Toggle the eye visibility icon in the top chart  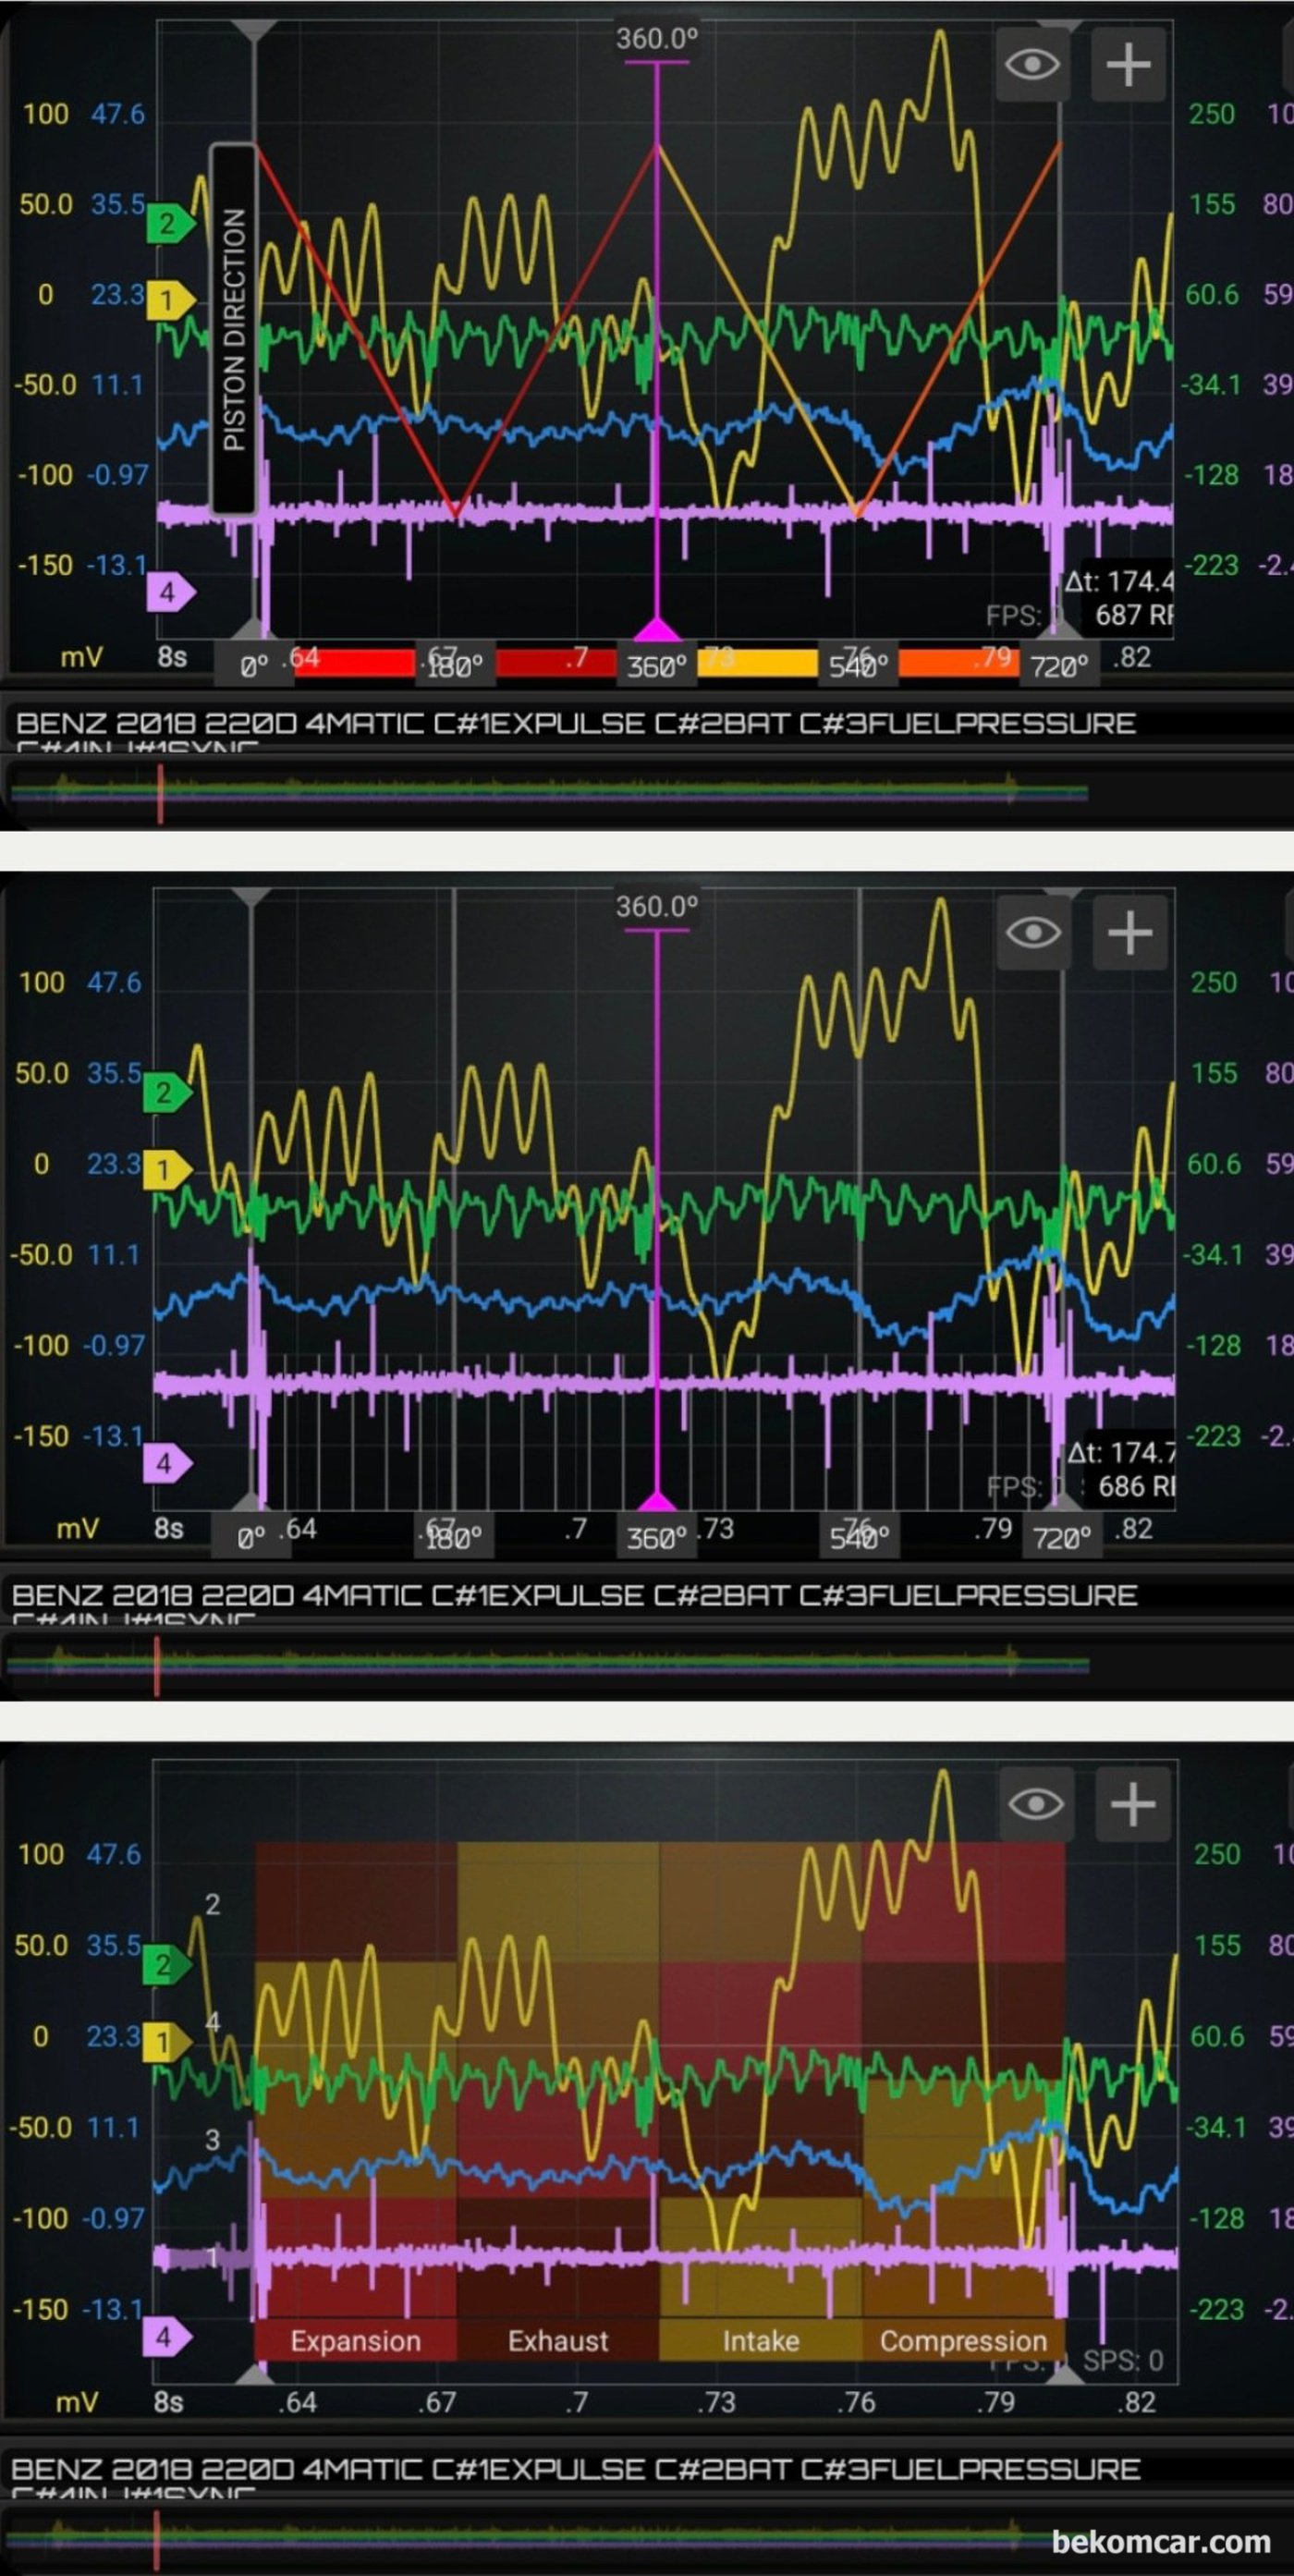tap(1032, 65)
